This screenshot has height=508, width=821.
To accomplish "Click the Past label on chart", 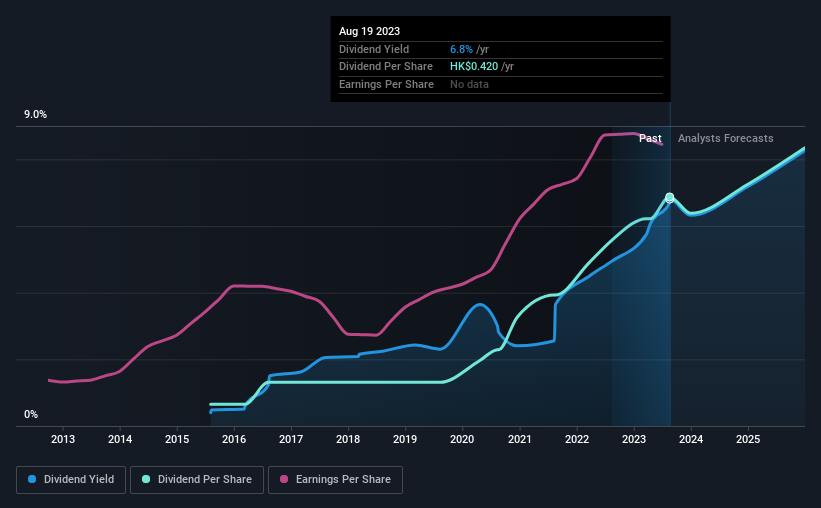I will click(x=650, y=138).
